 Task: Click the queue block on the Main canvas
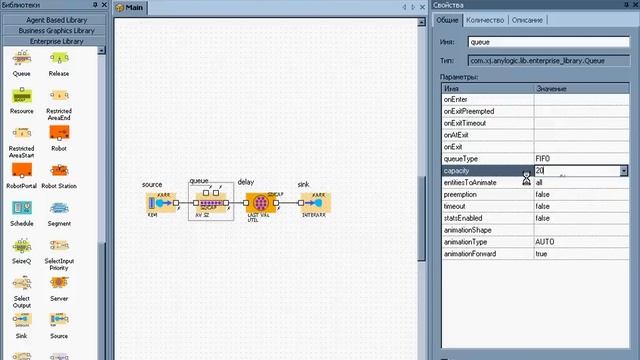pyautogui.click(x=211, y=203)
